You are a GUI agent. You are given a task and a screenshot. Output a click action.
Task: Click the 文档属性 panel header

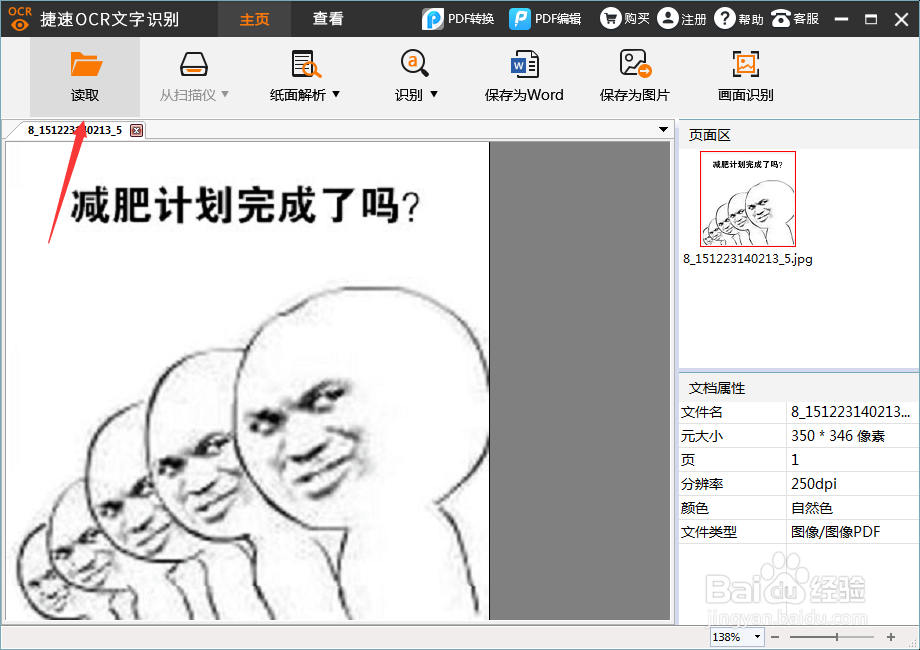click(799, 388)
